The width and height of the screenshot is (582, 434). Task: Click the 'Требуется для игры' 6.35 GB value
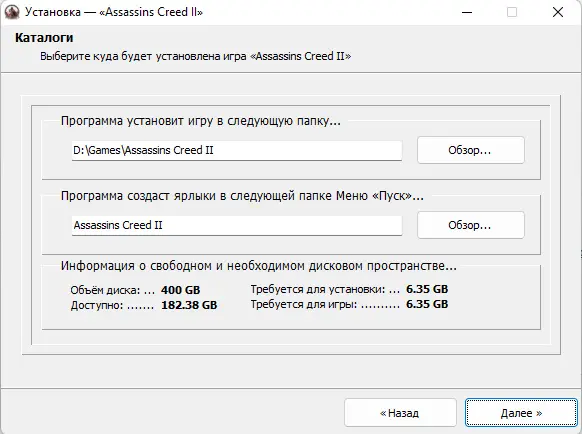tap(427, 304)
